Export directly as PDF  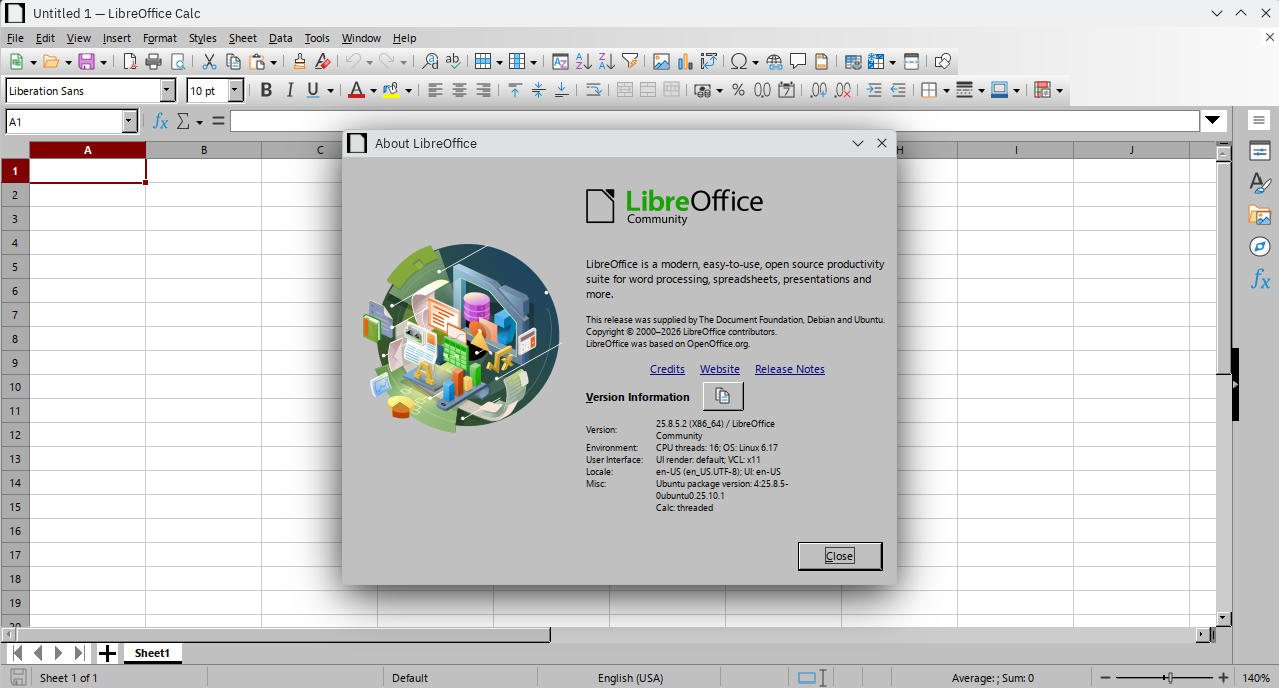click(130, 62)
